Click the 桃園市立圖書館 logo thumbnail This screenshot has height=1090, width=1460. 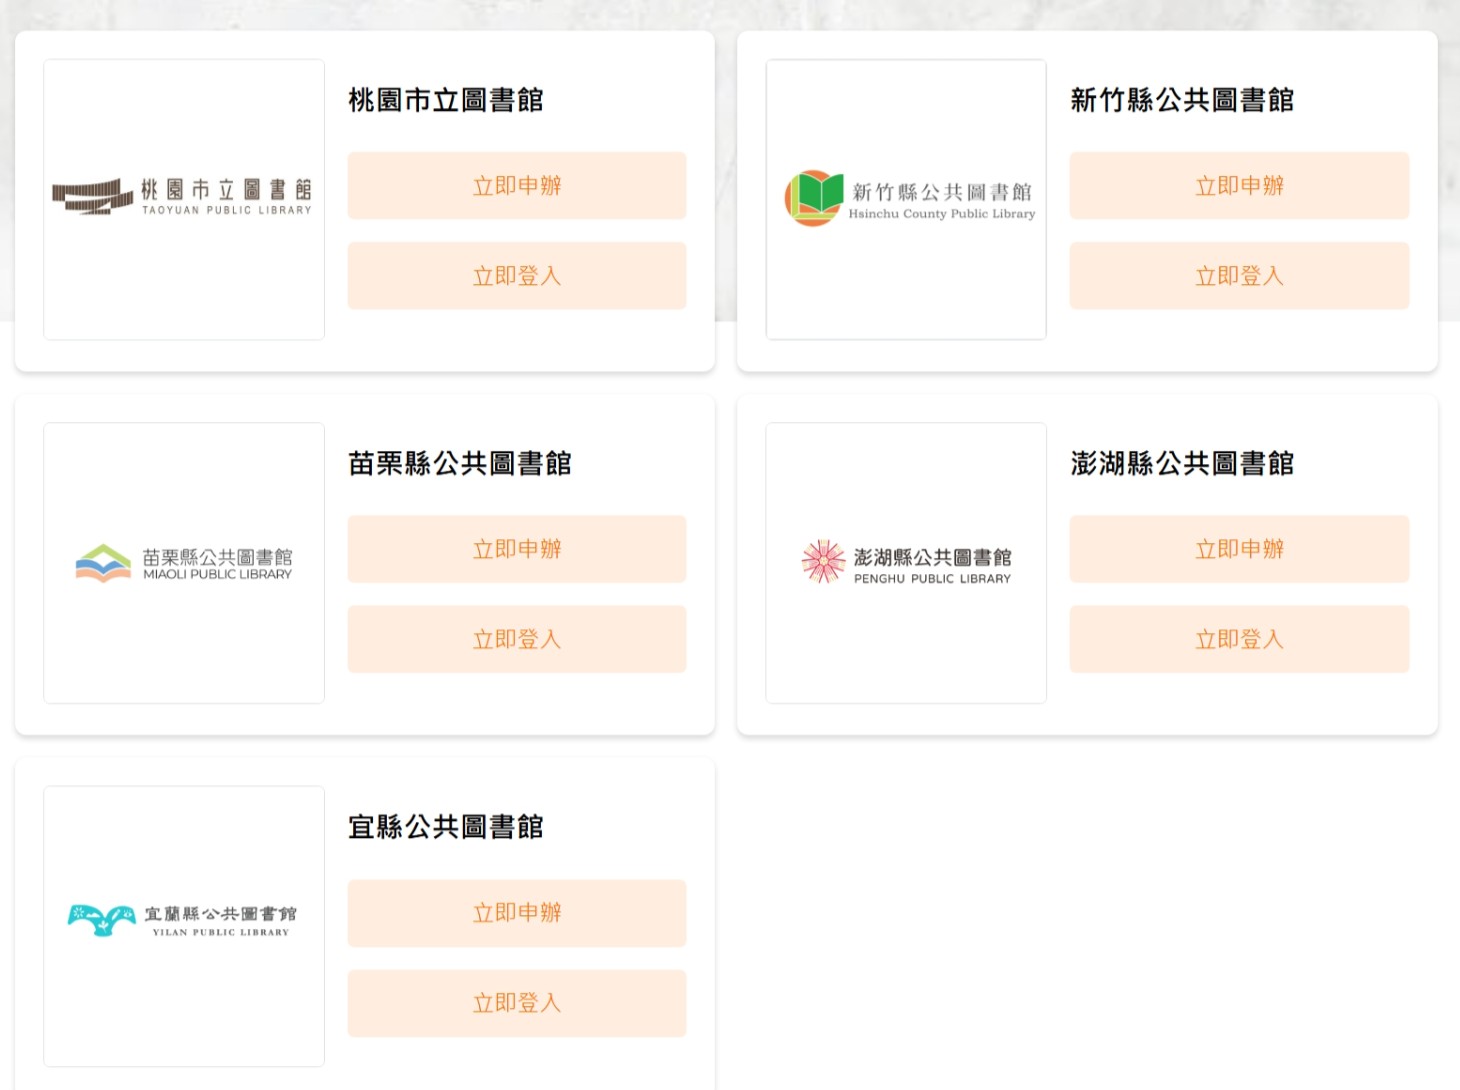184,200
